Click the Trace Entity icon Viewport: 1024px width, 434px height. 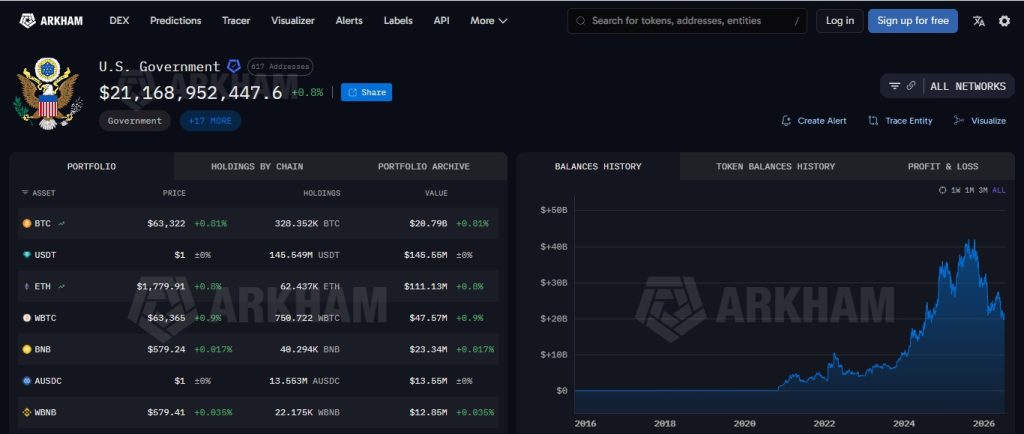coord(873,121)
